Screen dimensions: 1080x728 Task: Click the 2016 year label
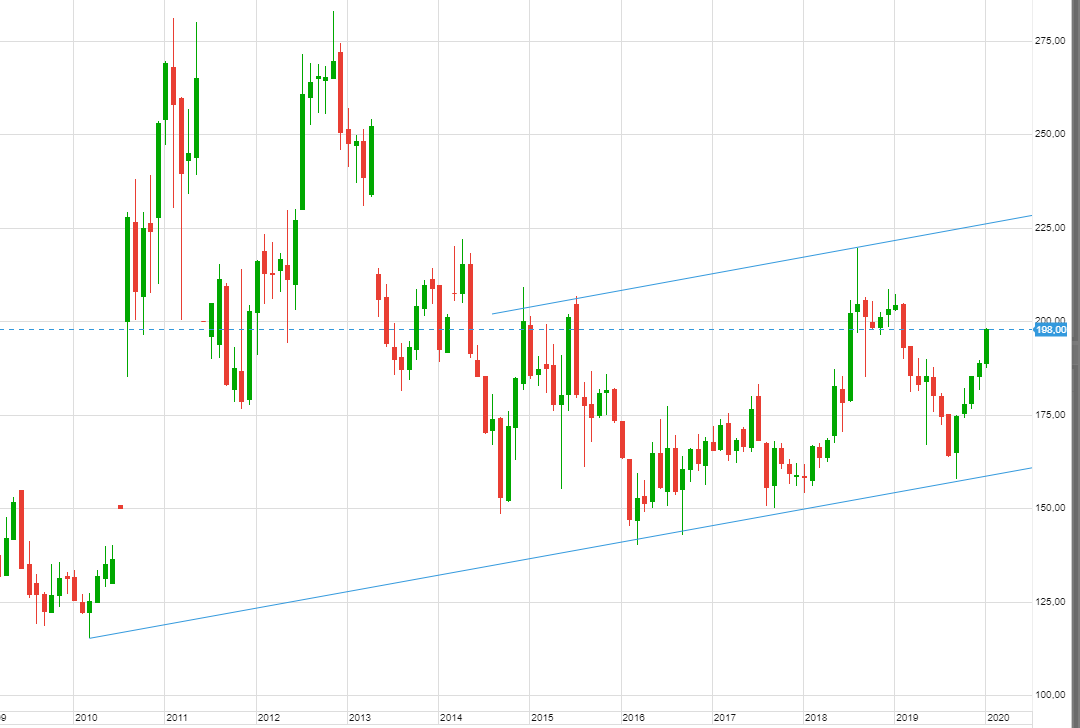click(633, 718)
